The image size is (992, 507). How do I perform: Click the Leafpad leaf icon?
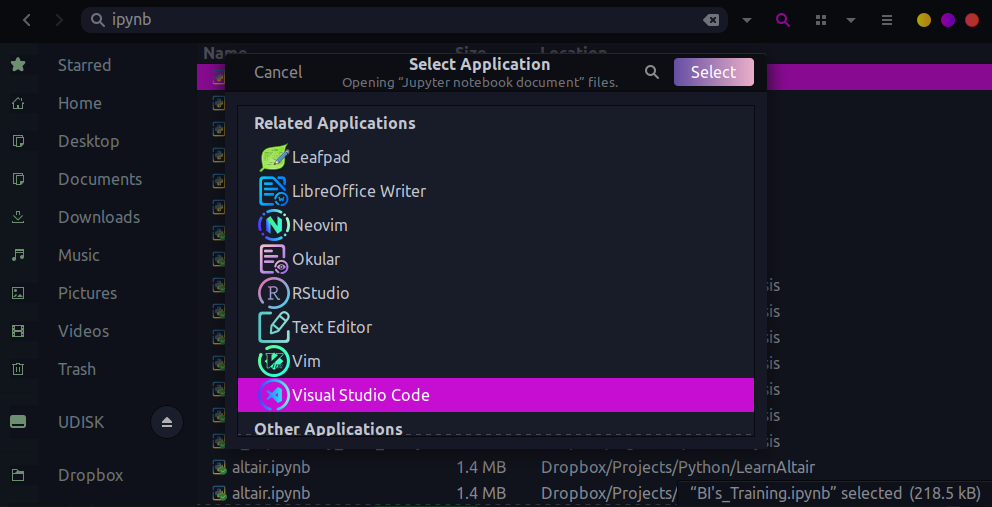pyautogui.click(x=274, y=157)
